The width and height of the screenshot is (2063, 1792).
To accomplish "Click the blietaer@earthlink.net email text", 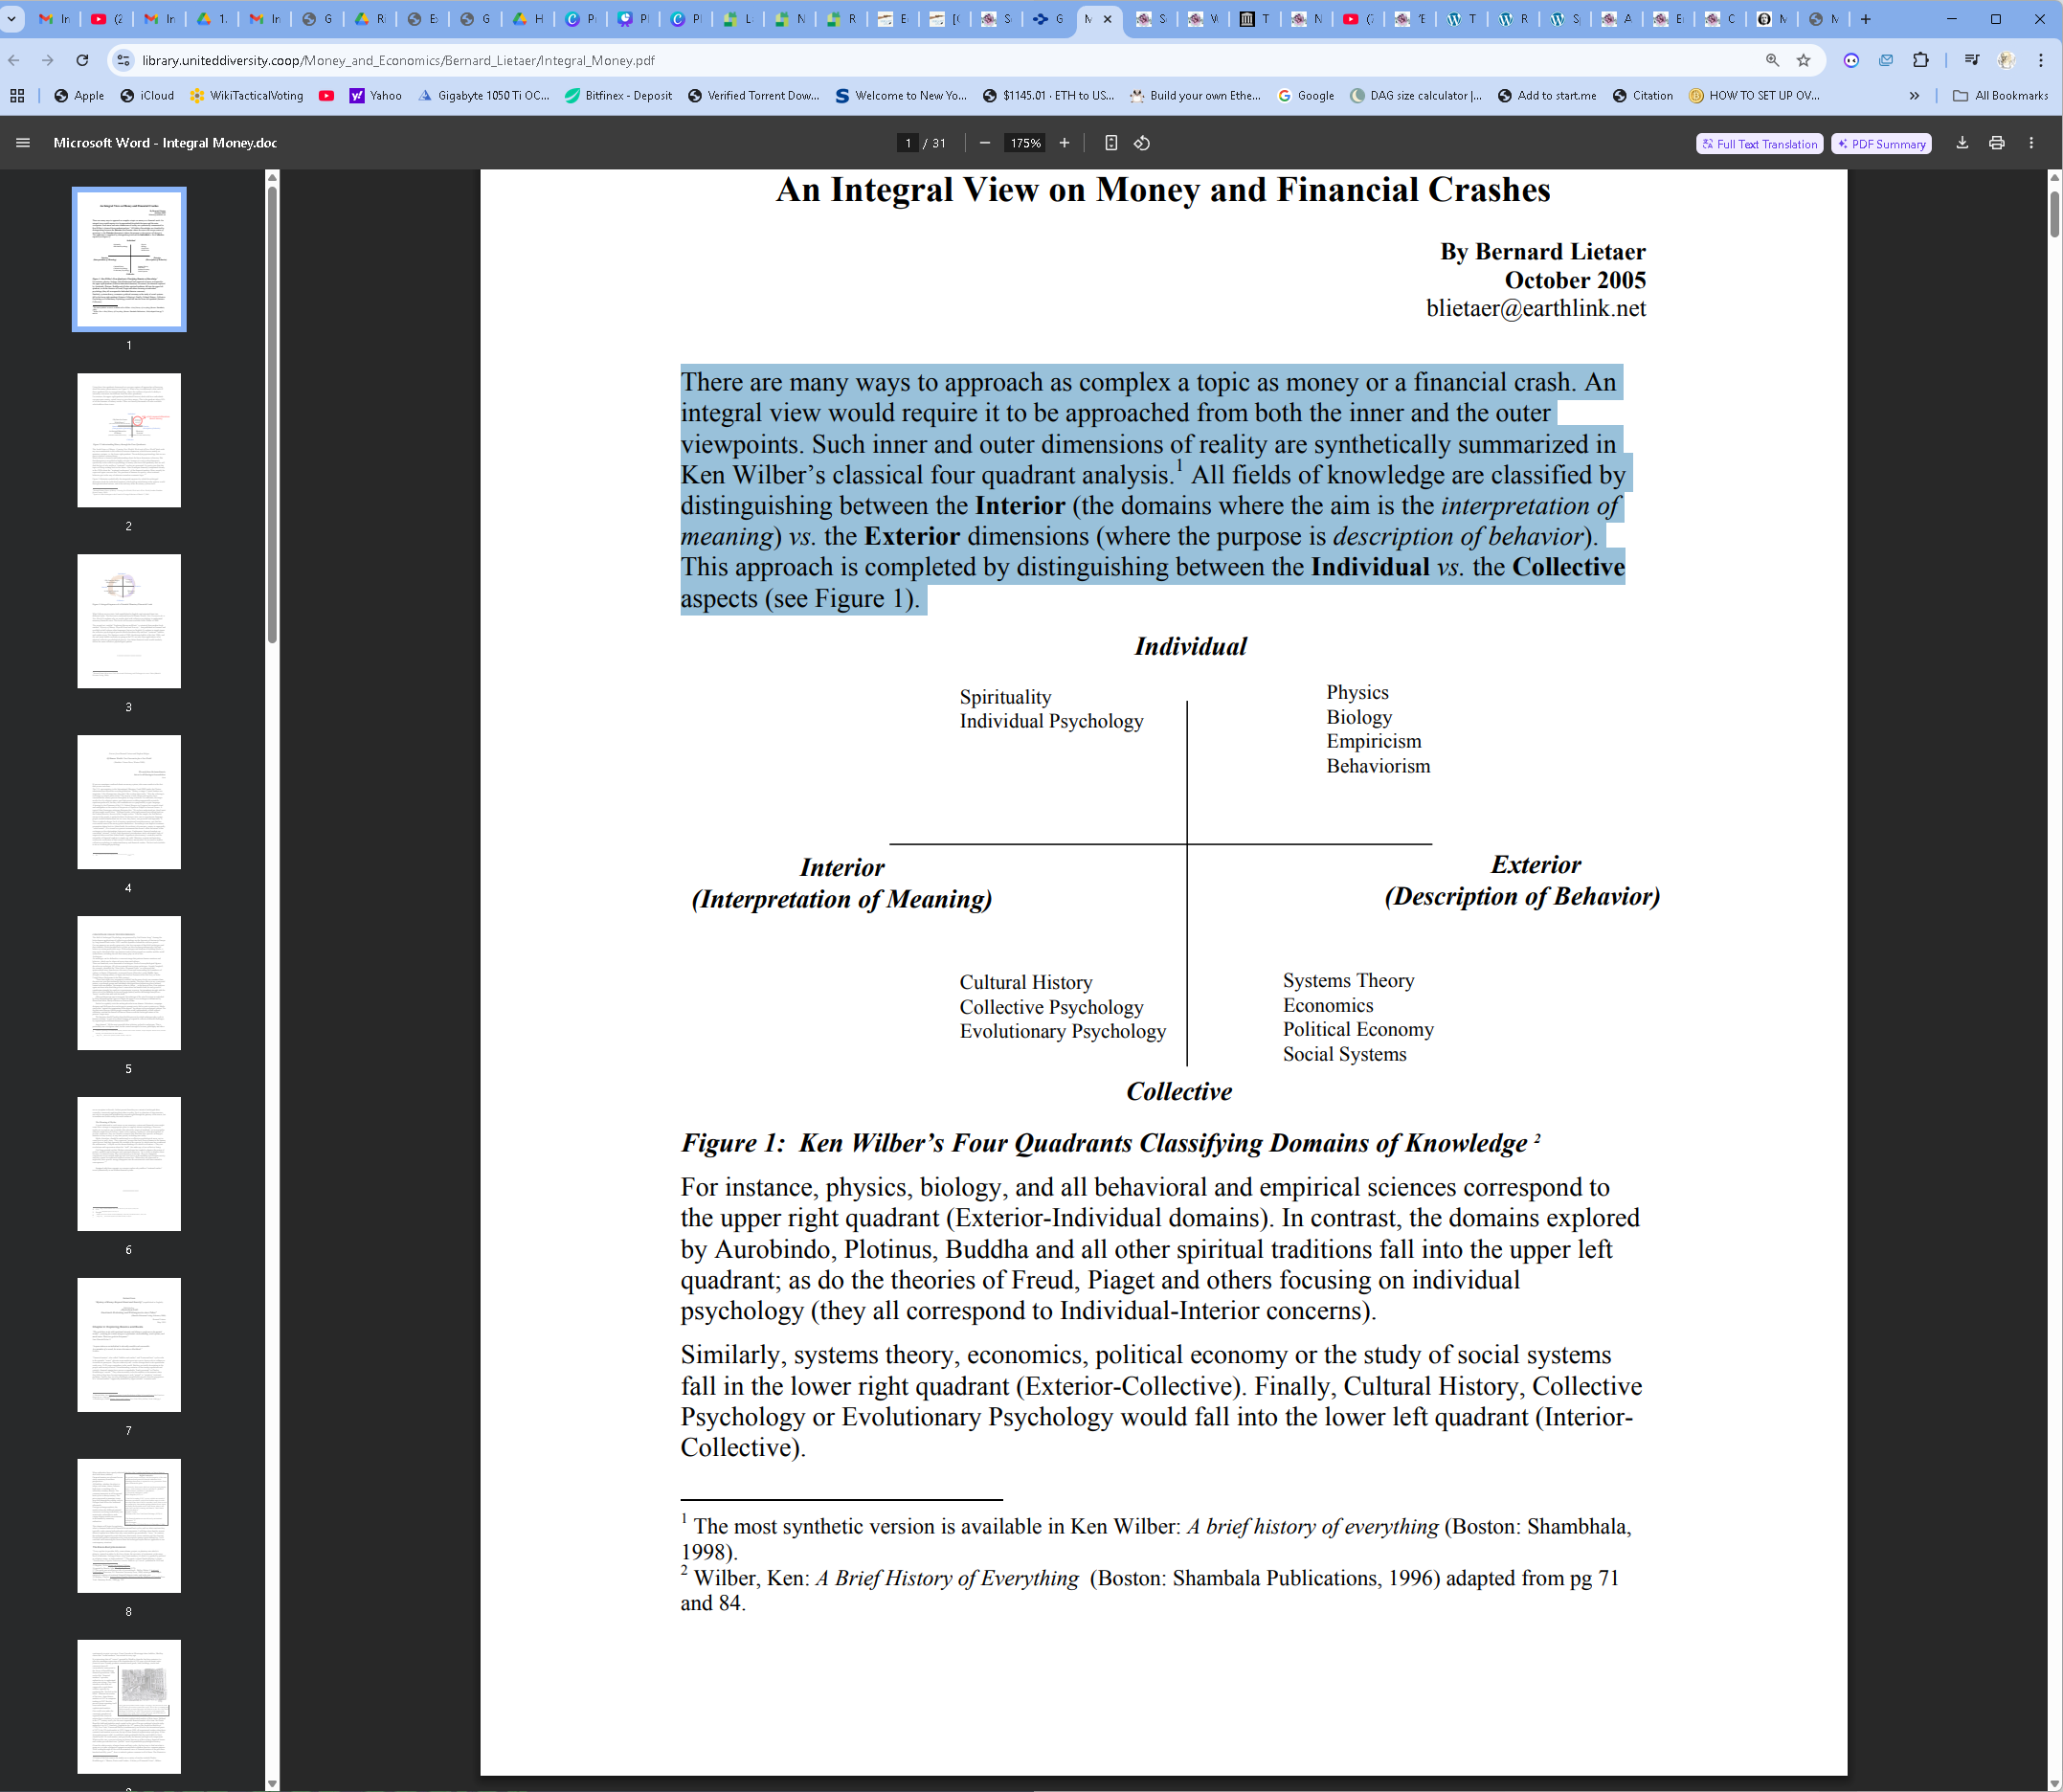I will (1536, 308).
